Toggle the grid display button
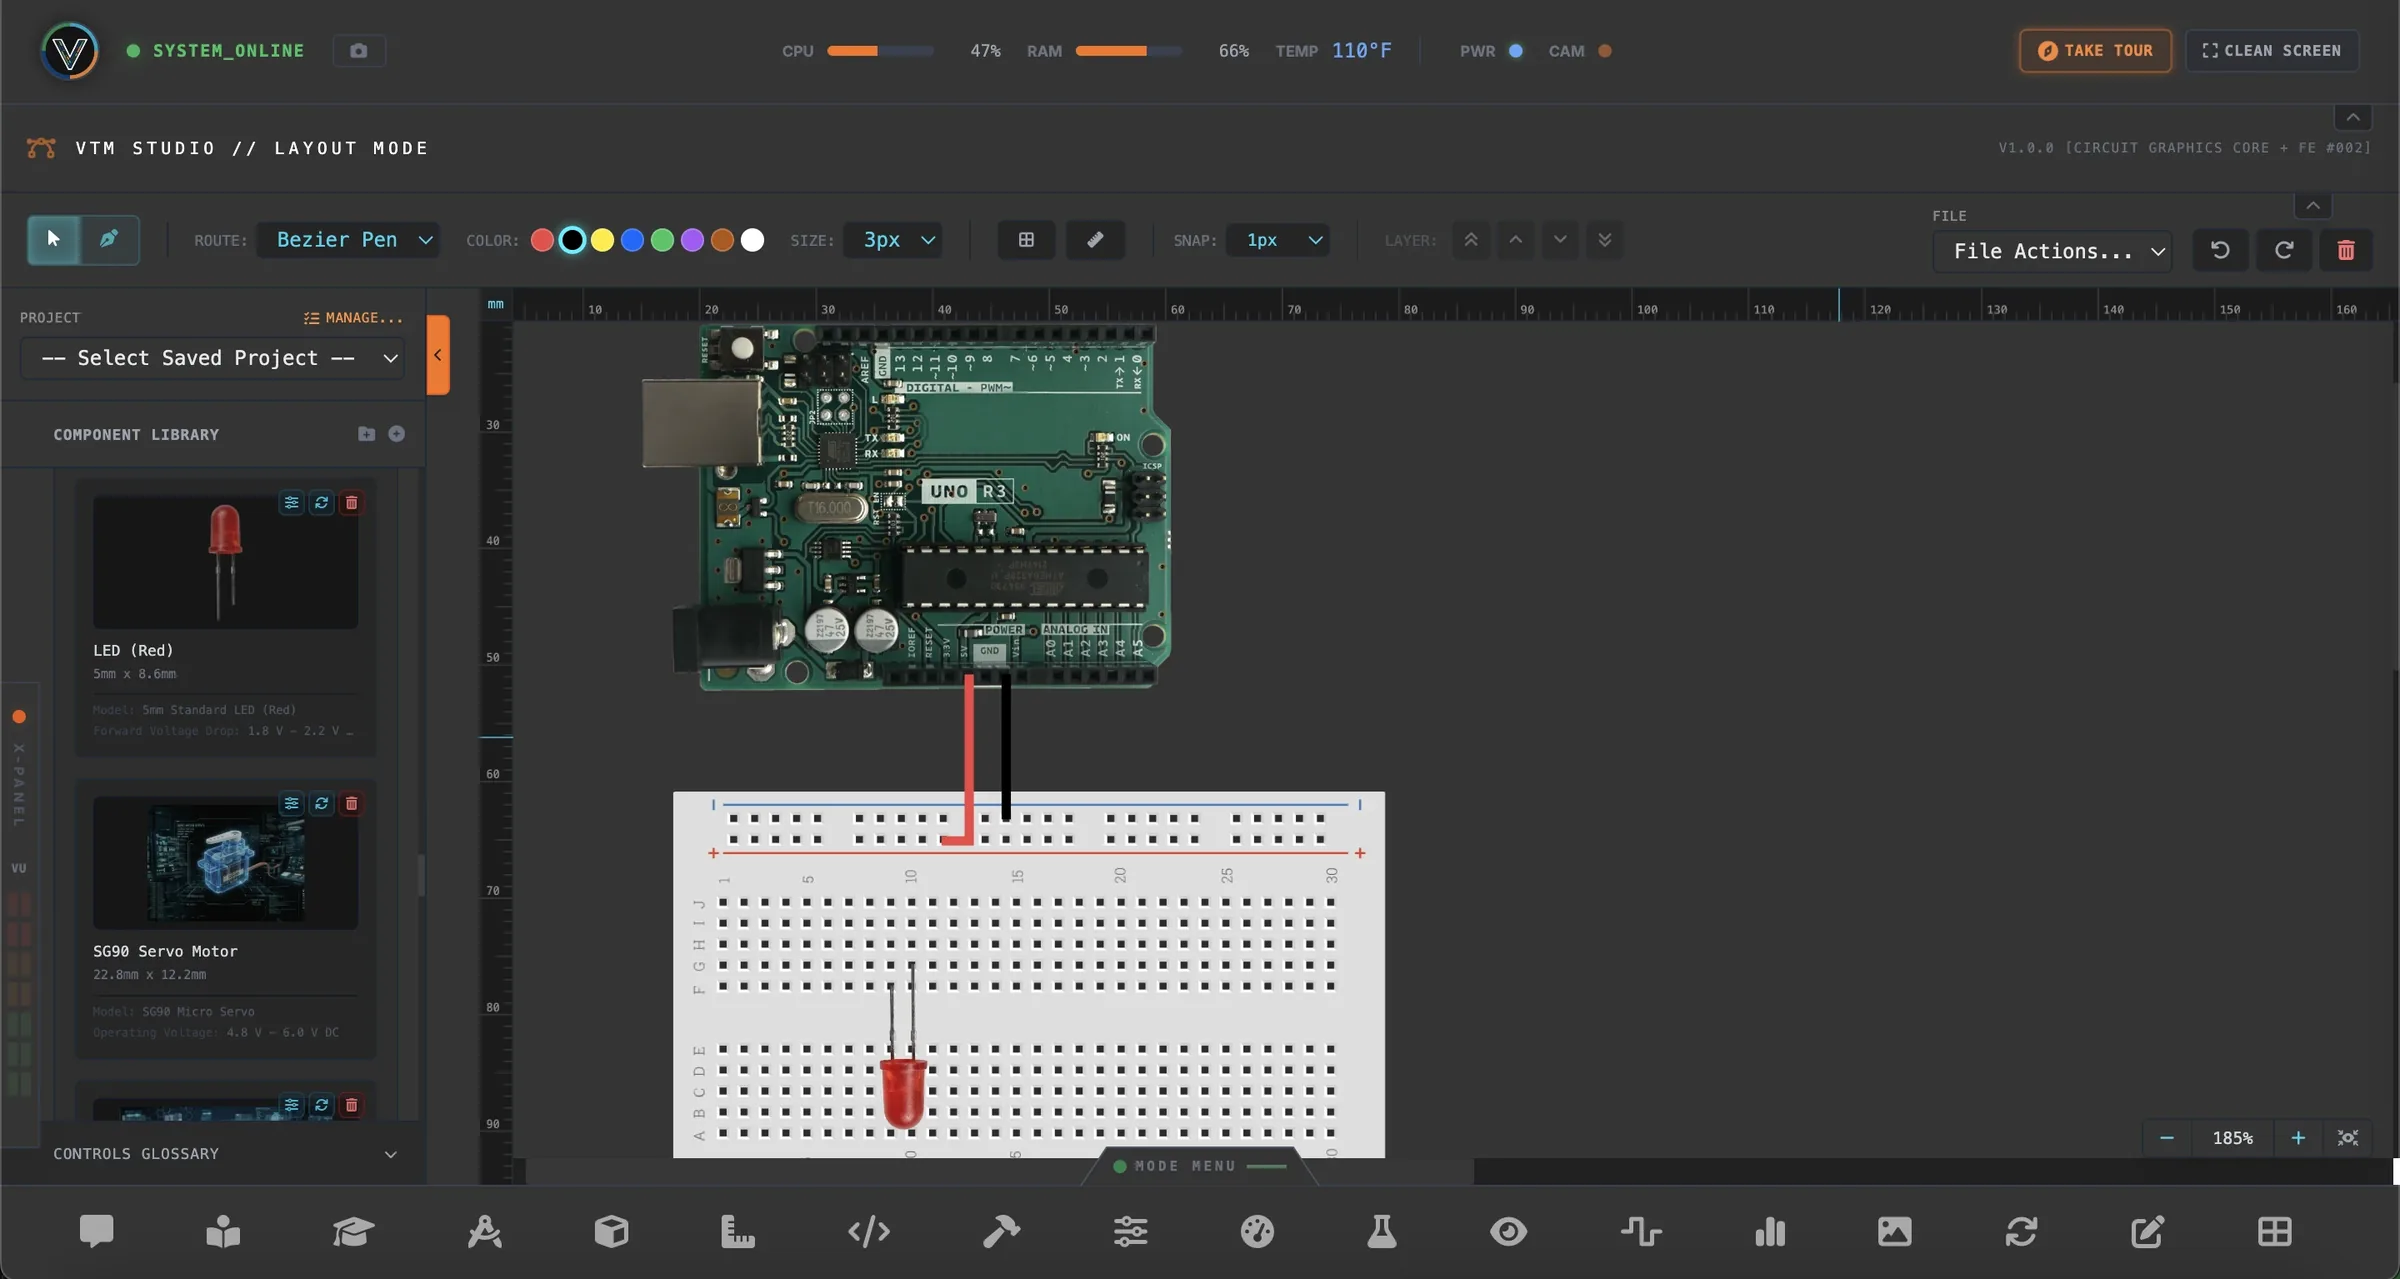This screenshot has height=1279, width=2400. [x=1026, y=240]
